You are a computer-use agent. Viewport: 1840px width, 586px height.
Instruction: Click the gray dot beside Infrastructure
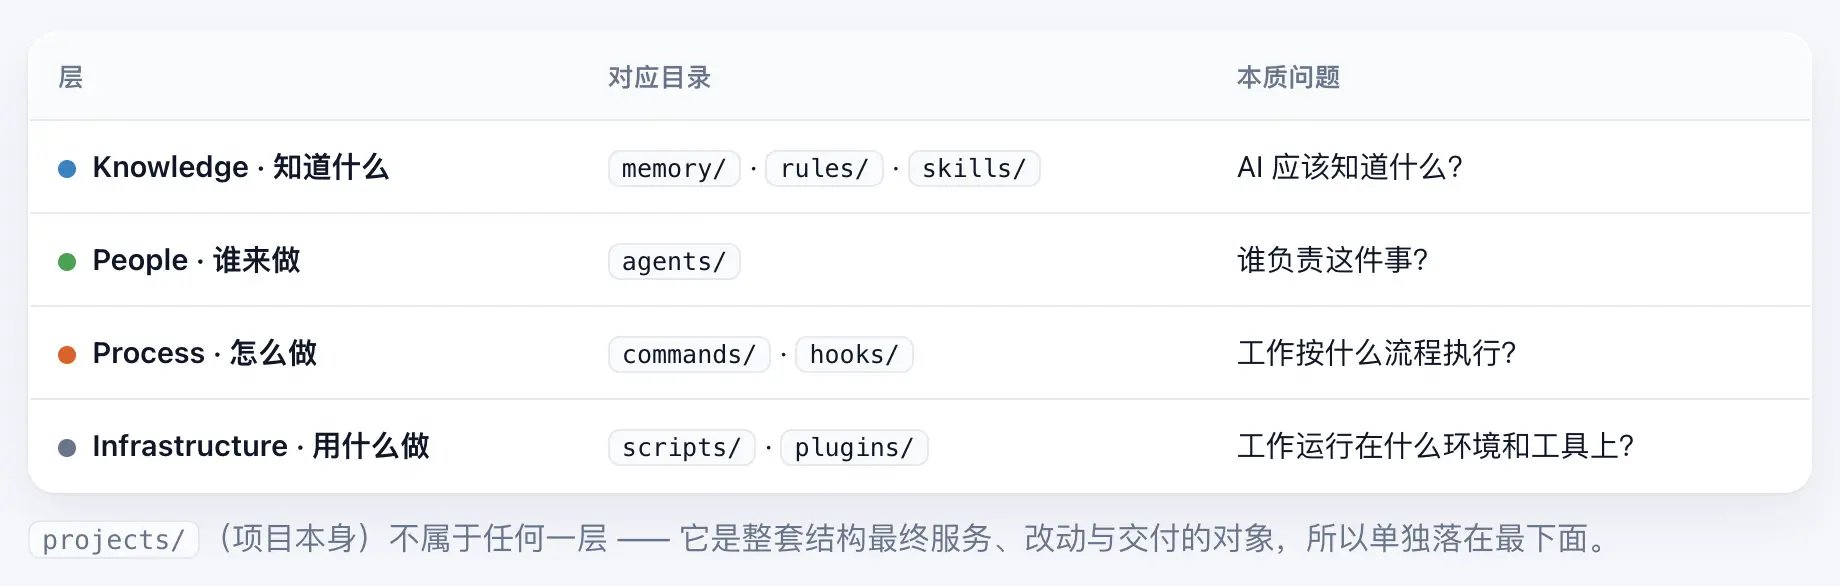pos(67,448)
